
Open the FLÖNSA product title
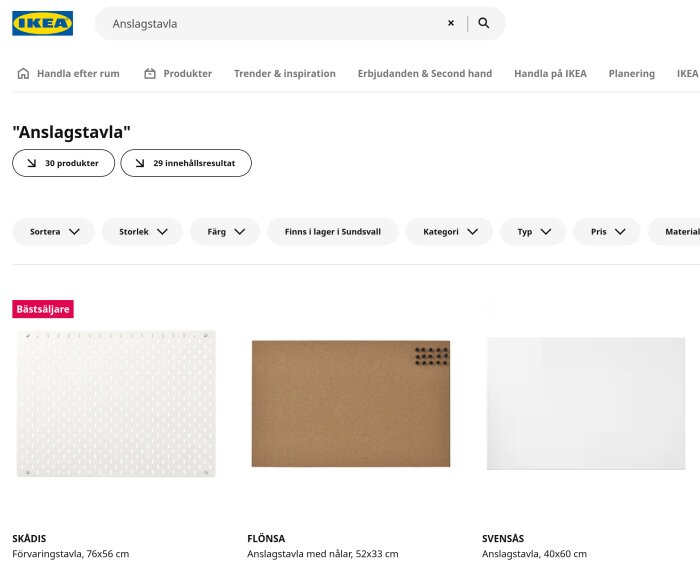pyautogui.click(x=266, y=539)
